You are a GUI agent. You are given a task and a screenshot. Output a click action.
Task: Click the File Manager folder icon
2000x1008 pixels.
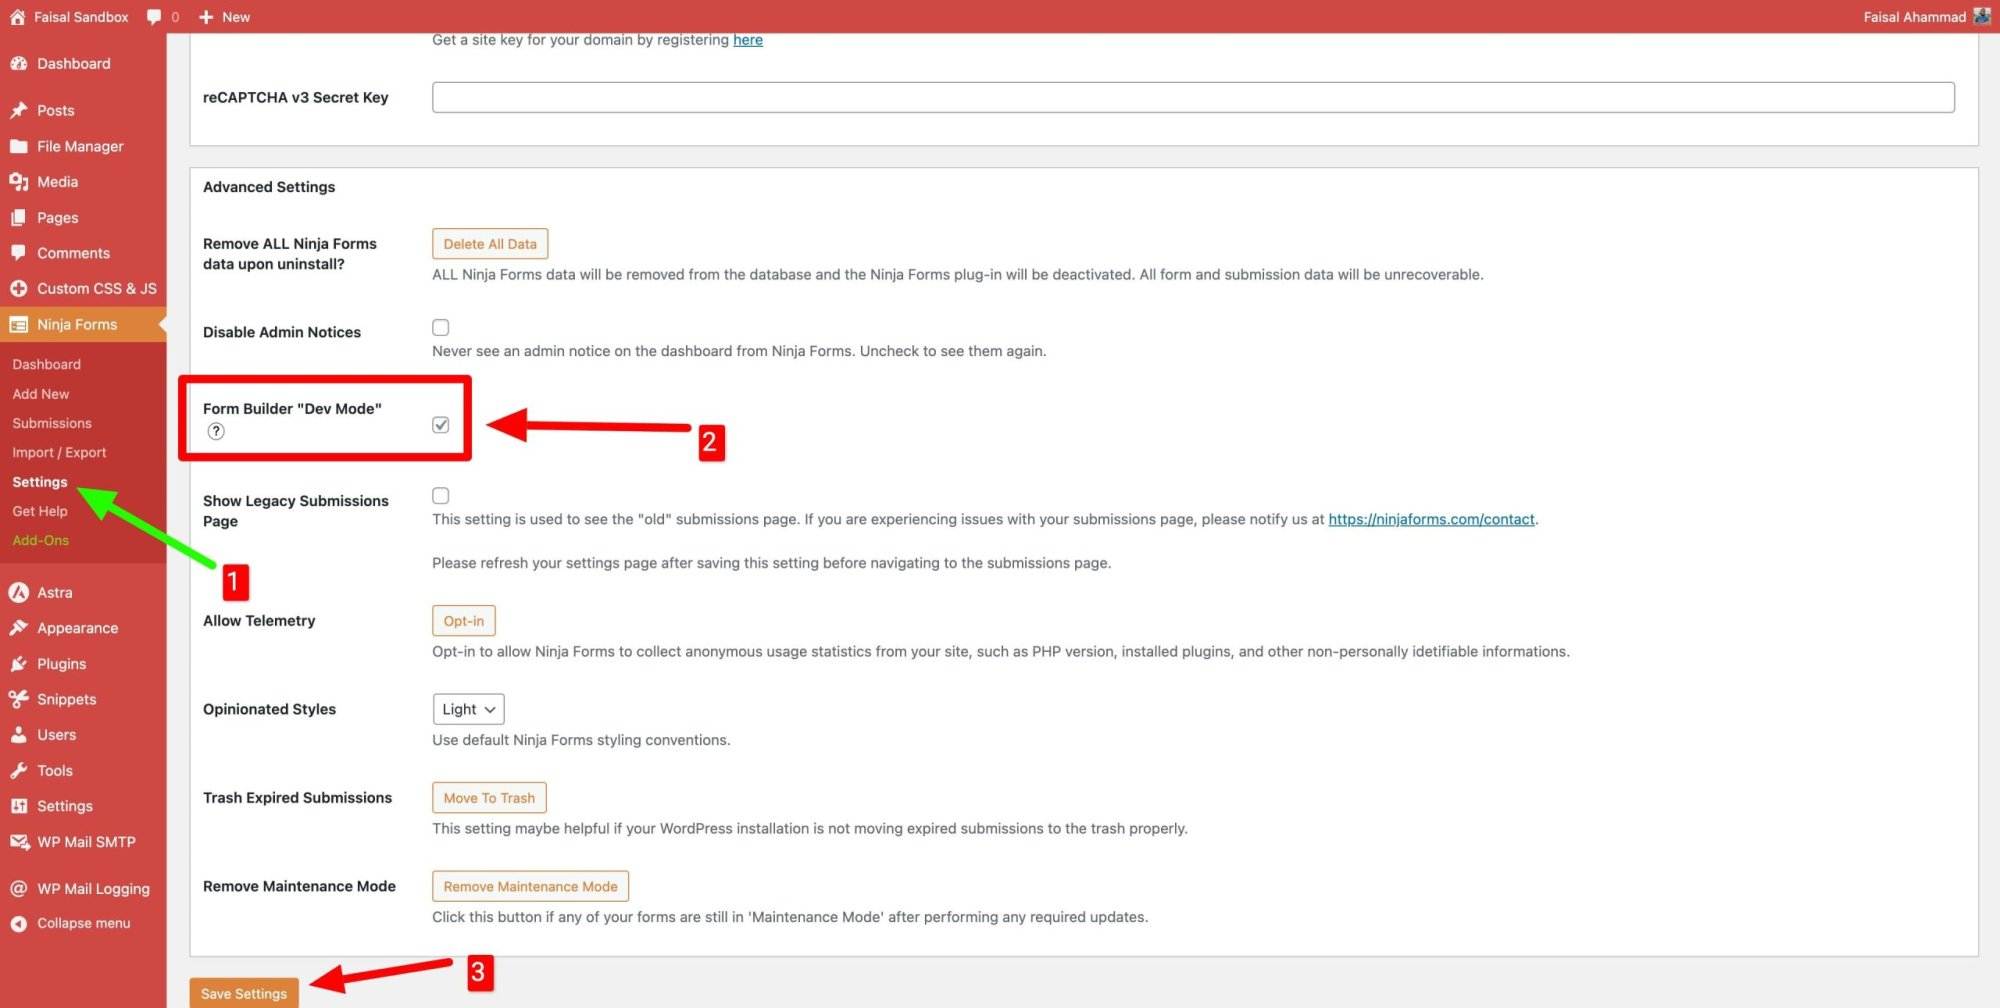(18, 146)
